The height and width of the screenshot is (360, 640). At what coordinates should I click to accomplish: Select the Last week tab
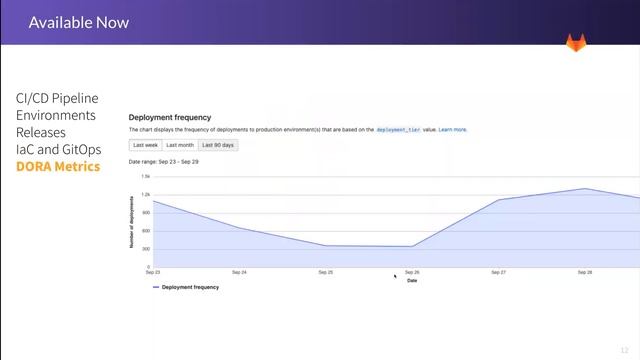pos(145,145)
